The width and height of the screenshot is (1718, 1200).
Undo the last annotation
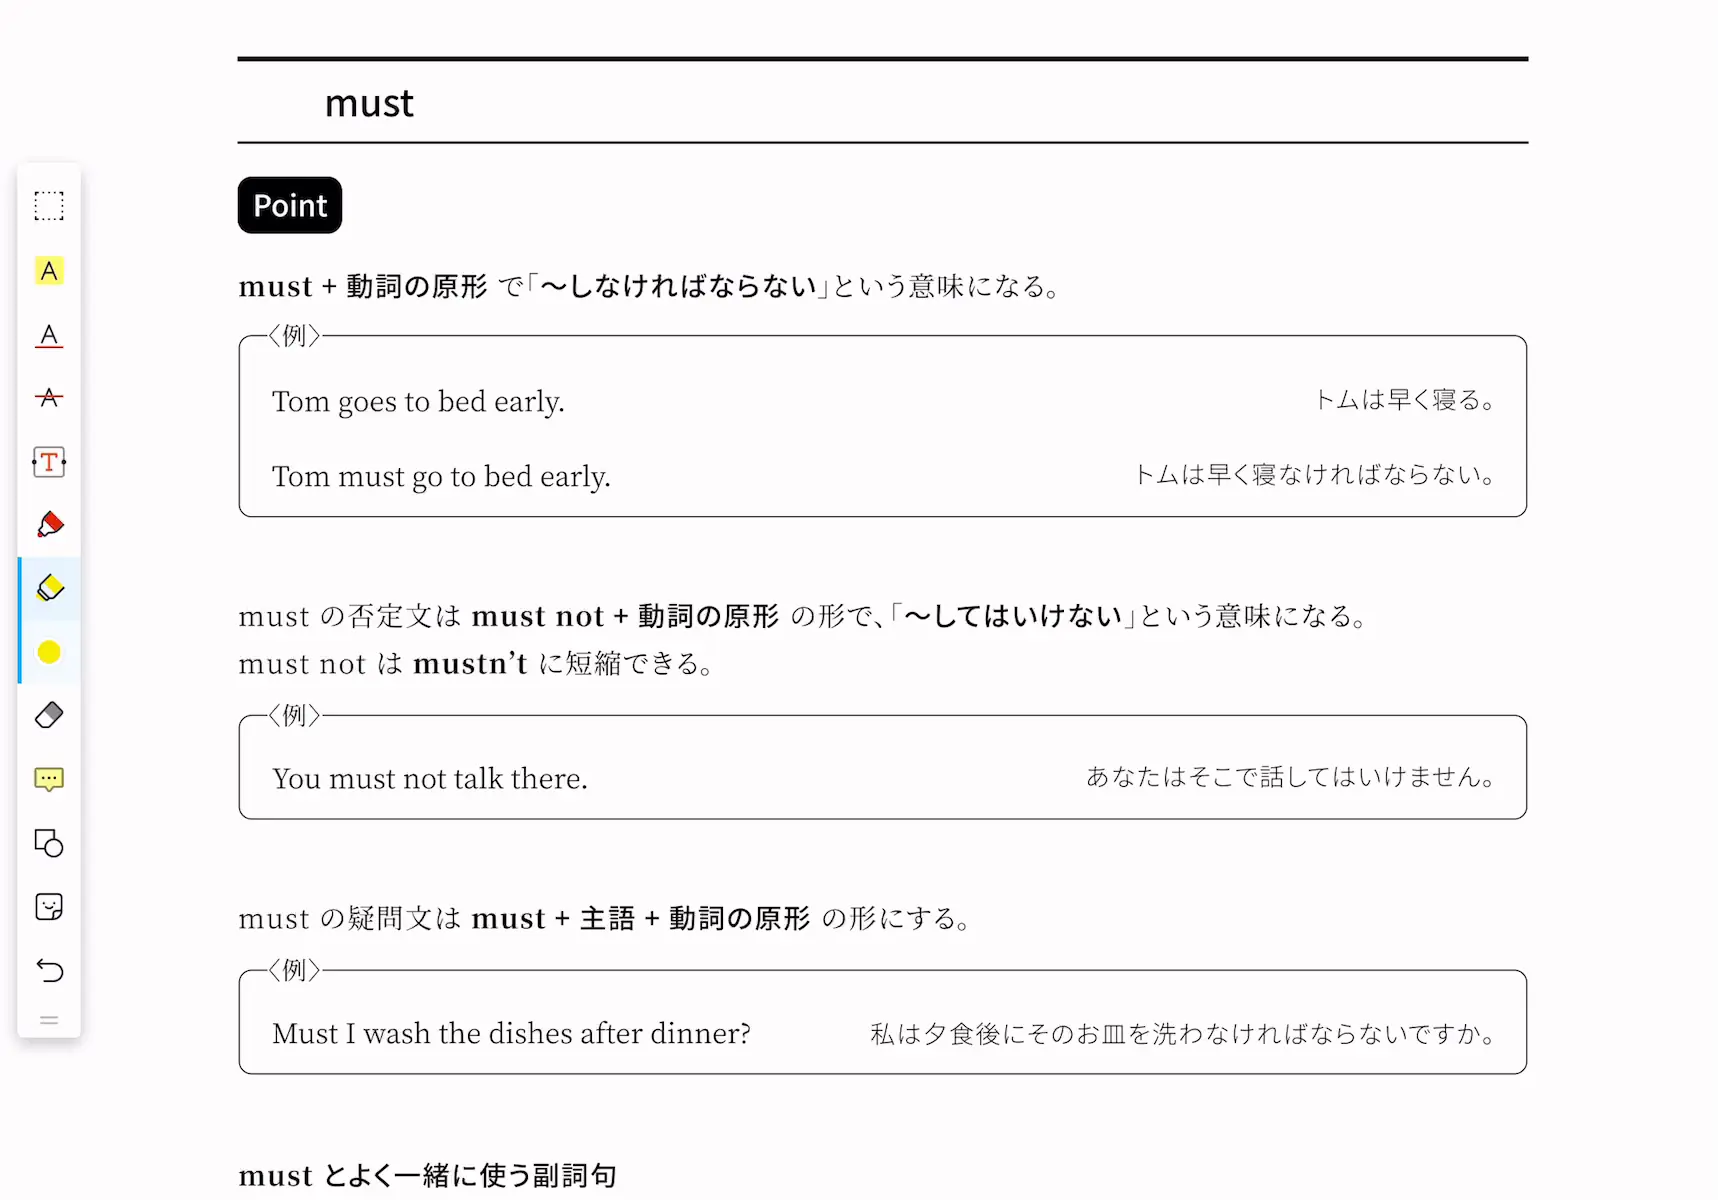(x=49, y=970)
